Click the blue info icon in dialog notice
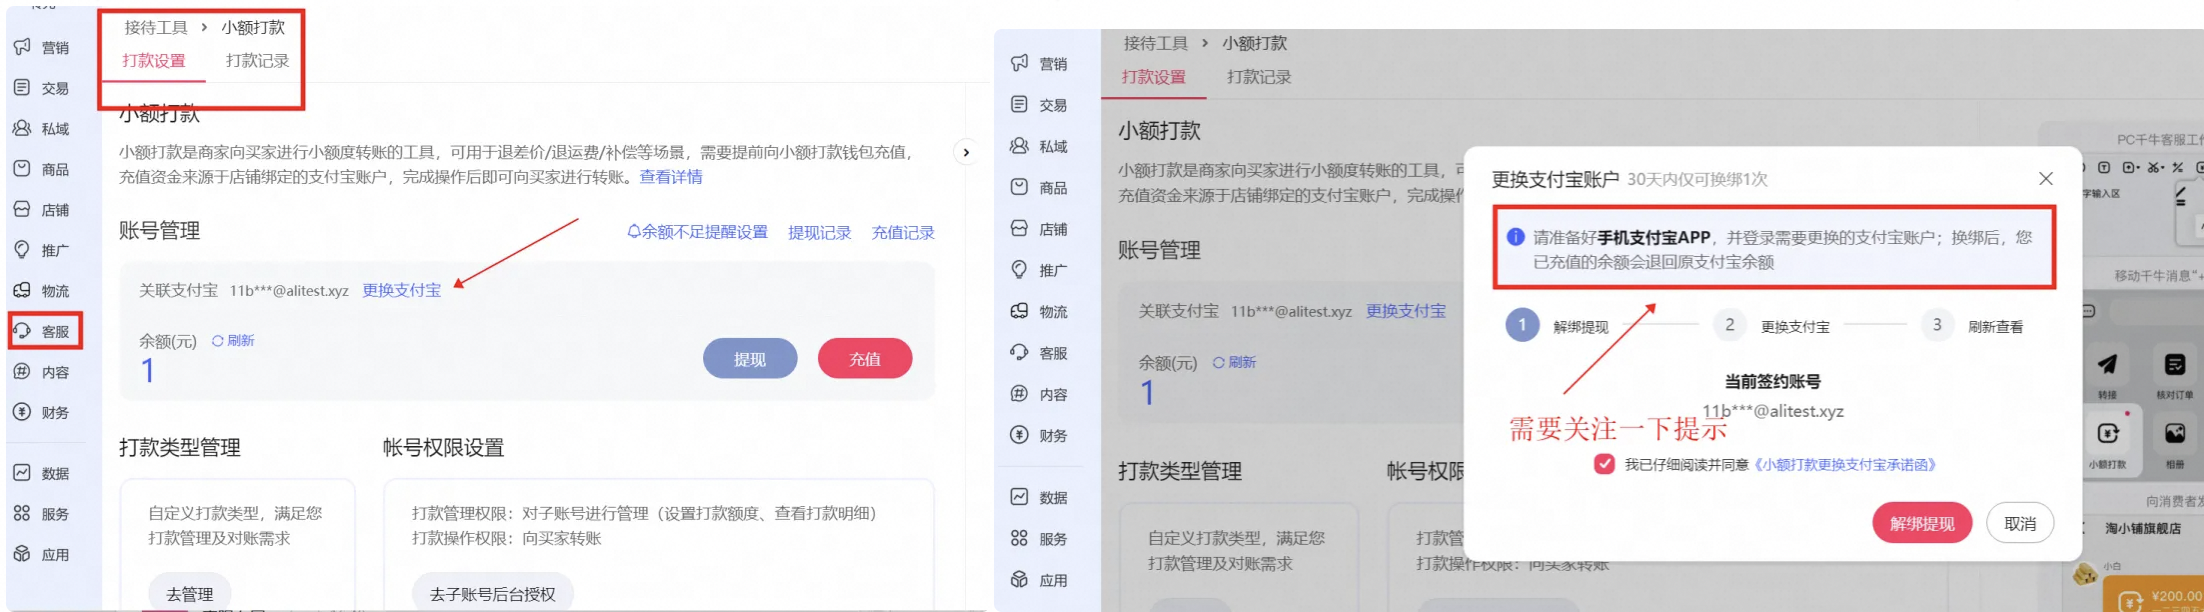 tap(1516, 237)
